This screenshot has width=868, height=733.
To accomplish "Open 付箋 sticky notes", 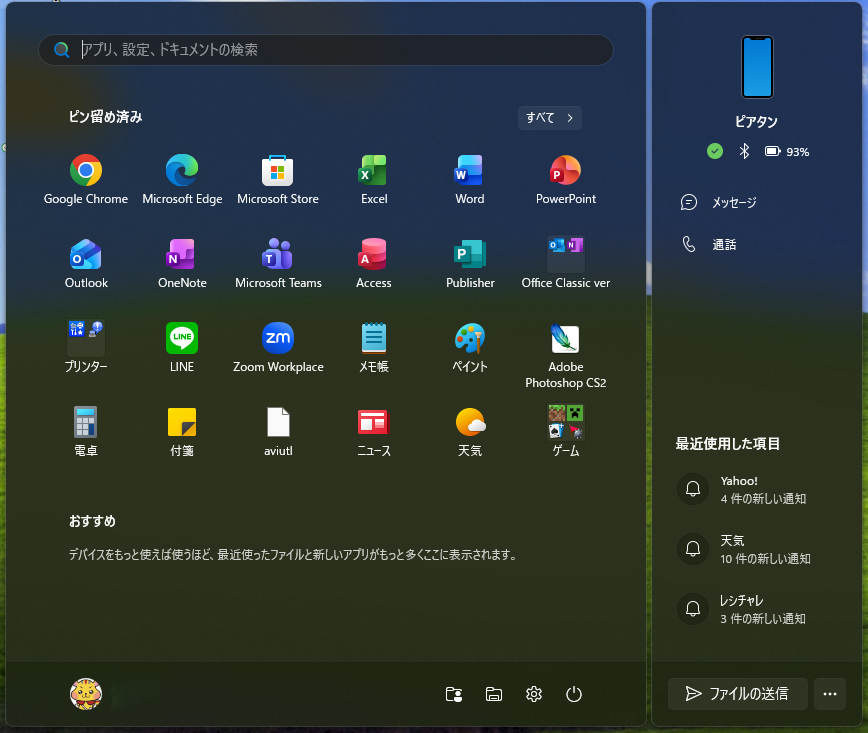I will (x=182, y=432).
